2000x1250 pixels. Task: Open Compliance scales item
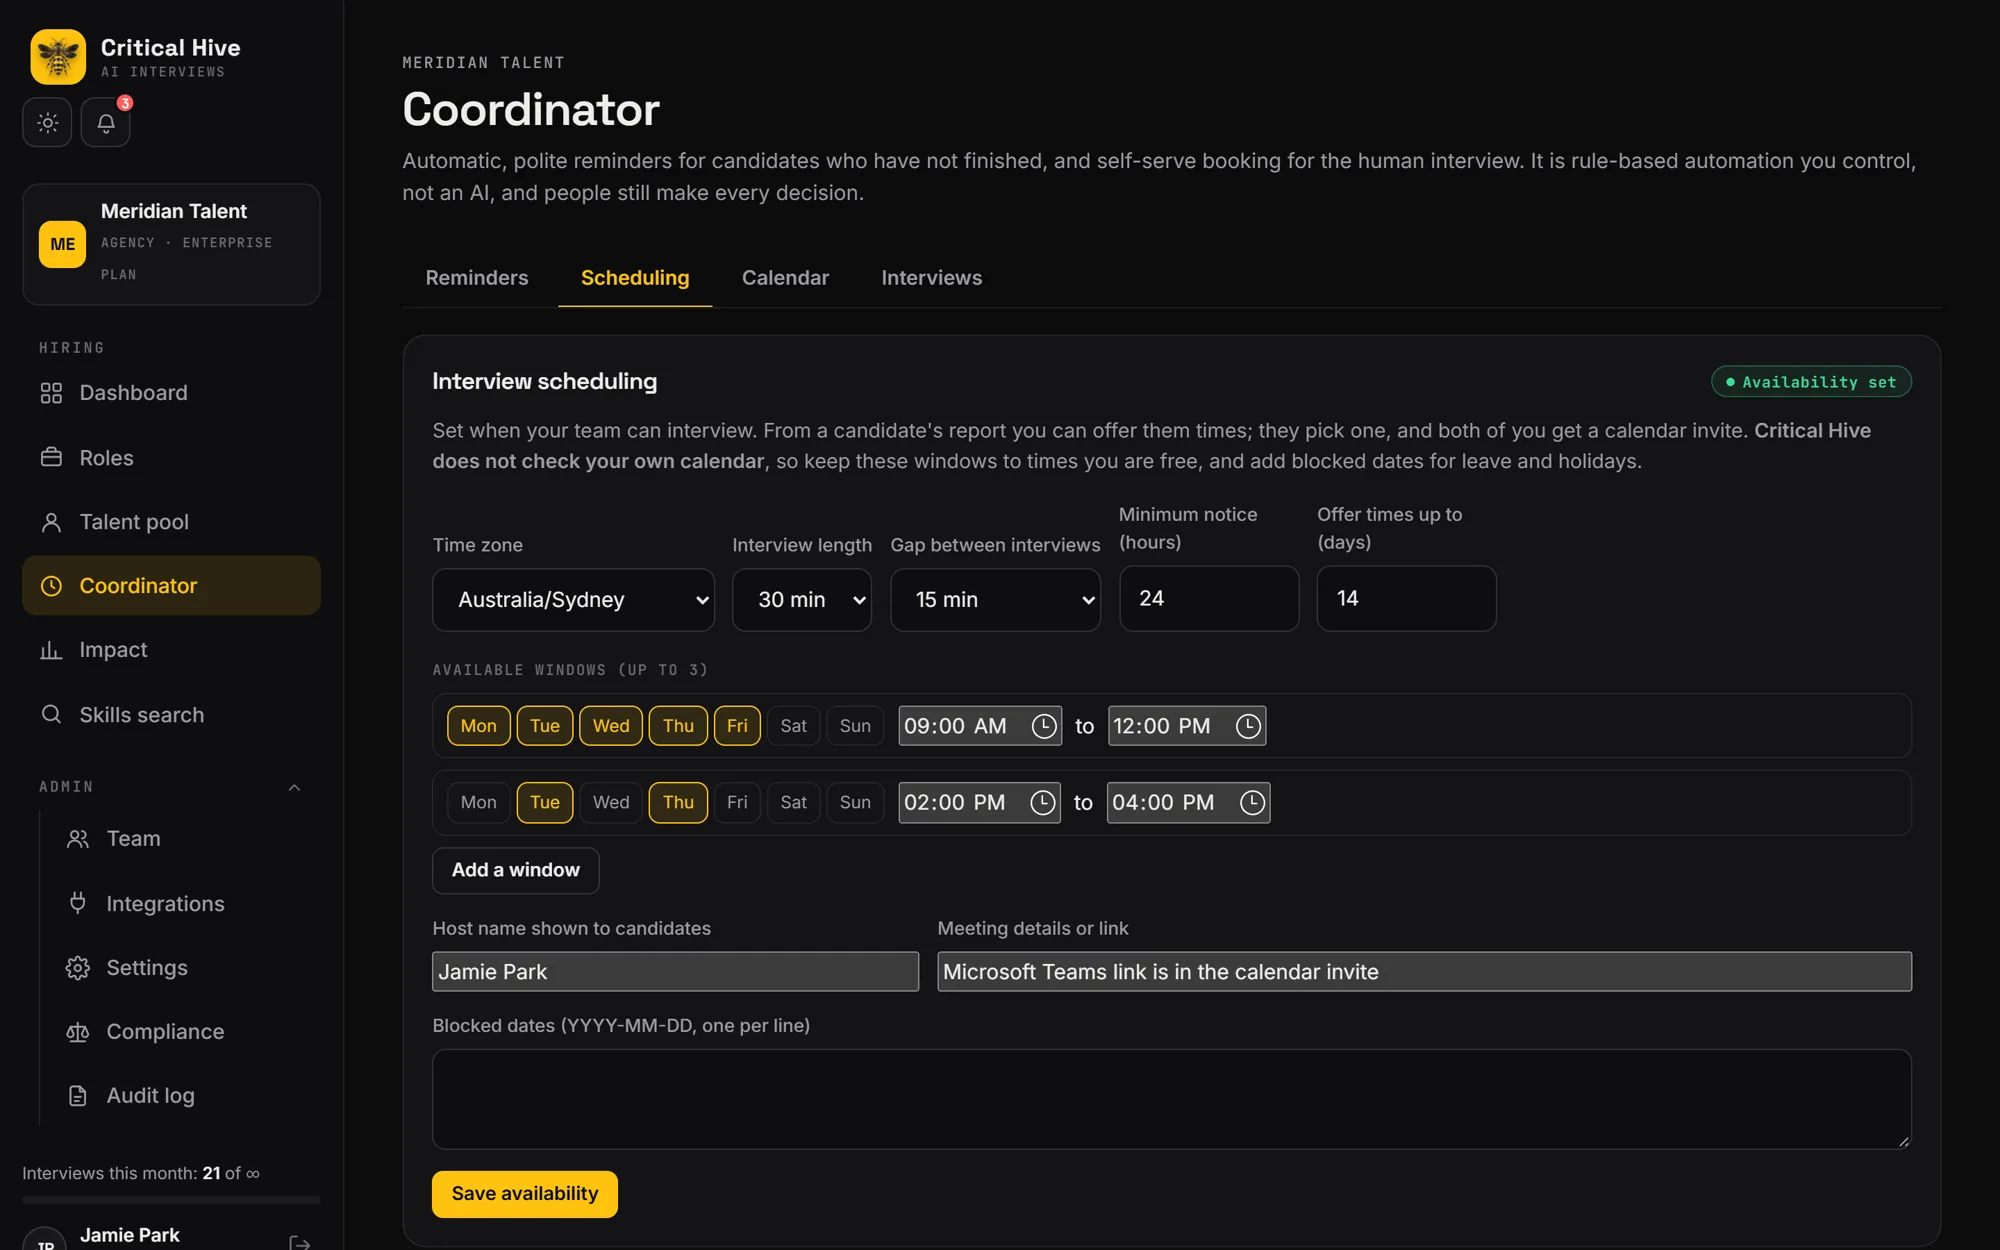pos(185,1032)
